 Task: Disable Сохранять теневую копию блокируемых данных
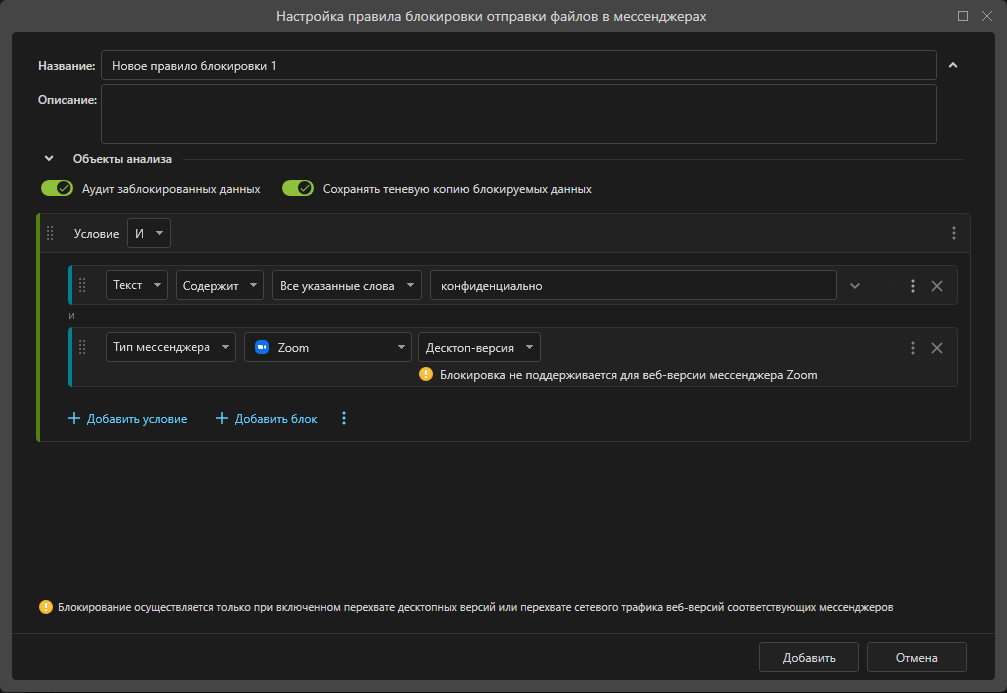click(x=298, y=188)
